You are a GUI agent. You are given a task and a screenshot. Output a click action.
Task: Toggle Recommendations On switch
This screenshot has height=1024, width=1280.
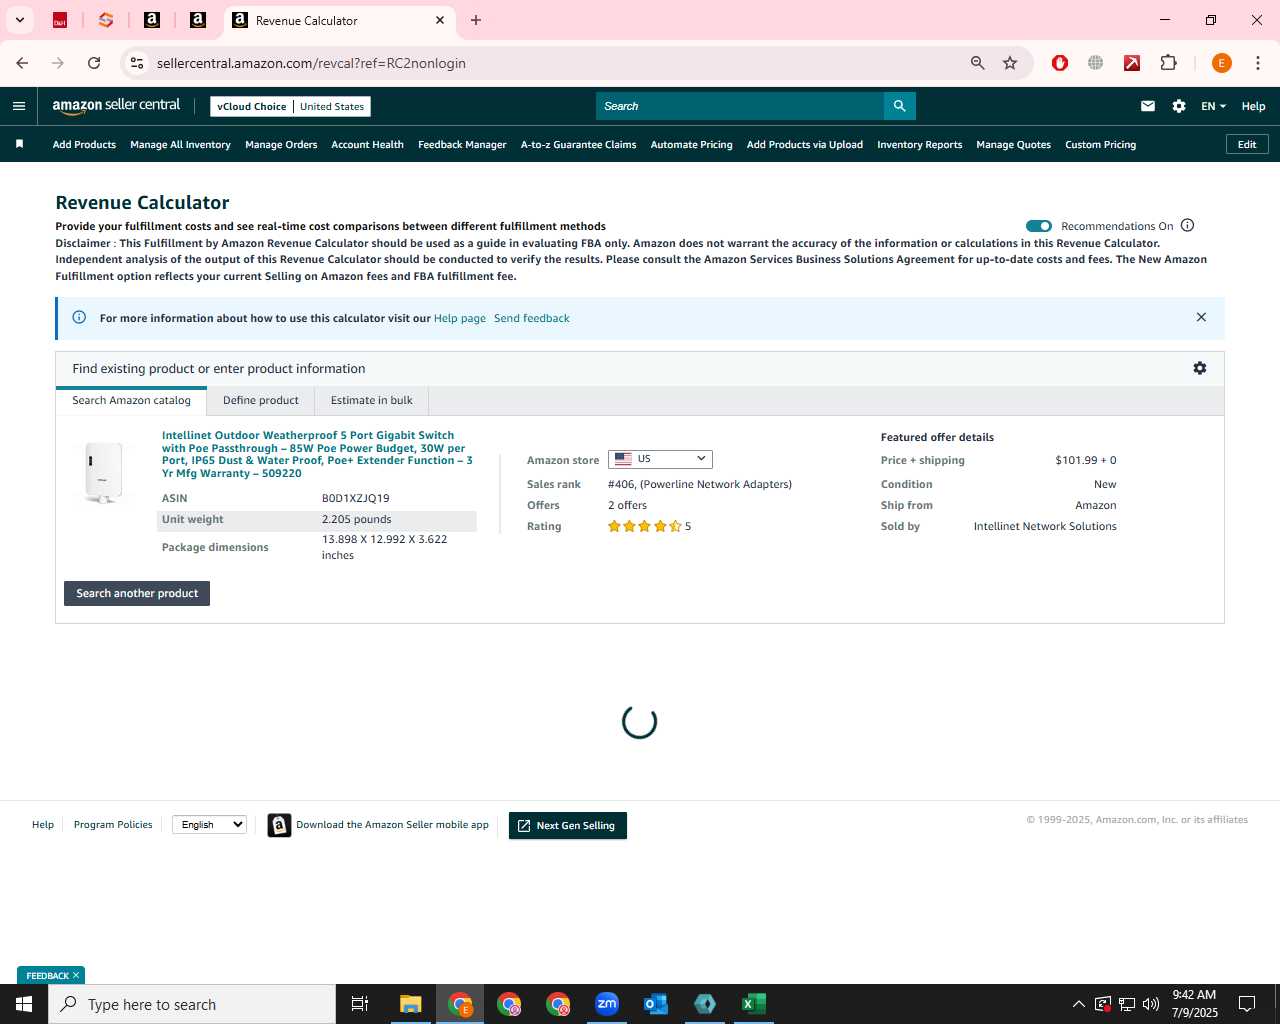pyautogui.click(x=1039, y=226)
